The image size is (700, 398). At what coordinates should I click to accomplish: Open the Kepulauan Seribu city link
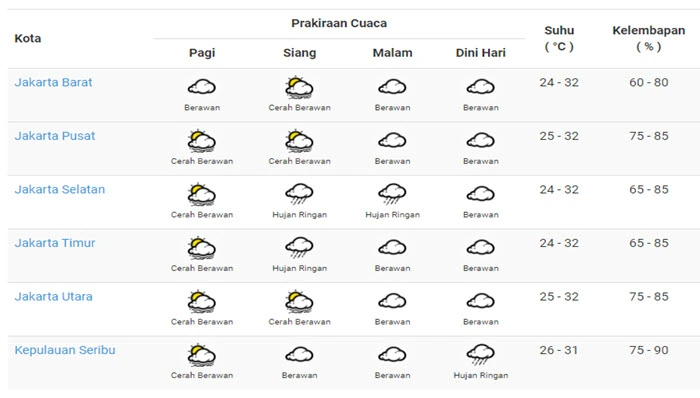(x=65, y=350)
